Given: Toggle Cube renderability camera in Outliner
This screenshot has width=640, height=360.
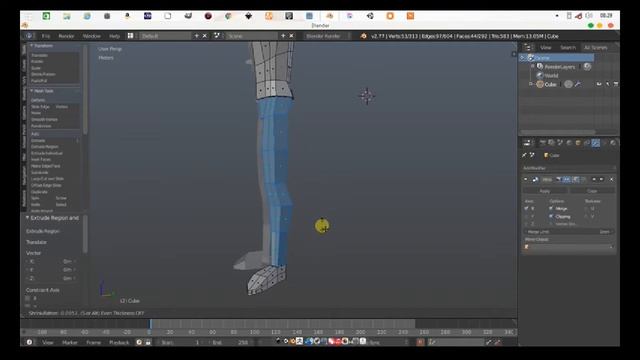Looking at the screenshot, I should pyautogui.click(x=616, y=84).
